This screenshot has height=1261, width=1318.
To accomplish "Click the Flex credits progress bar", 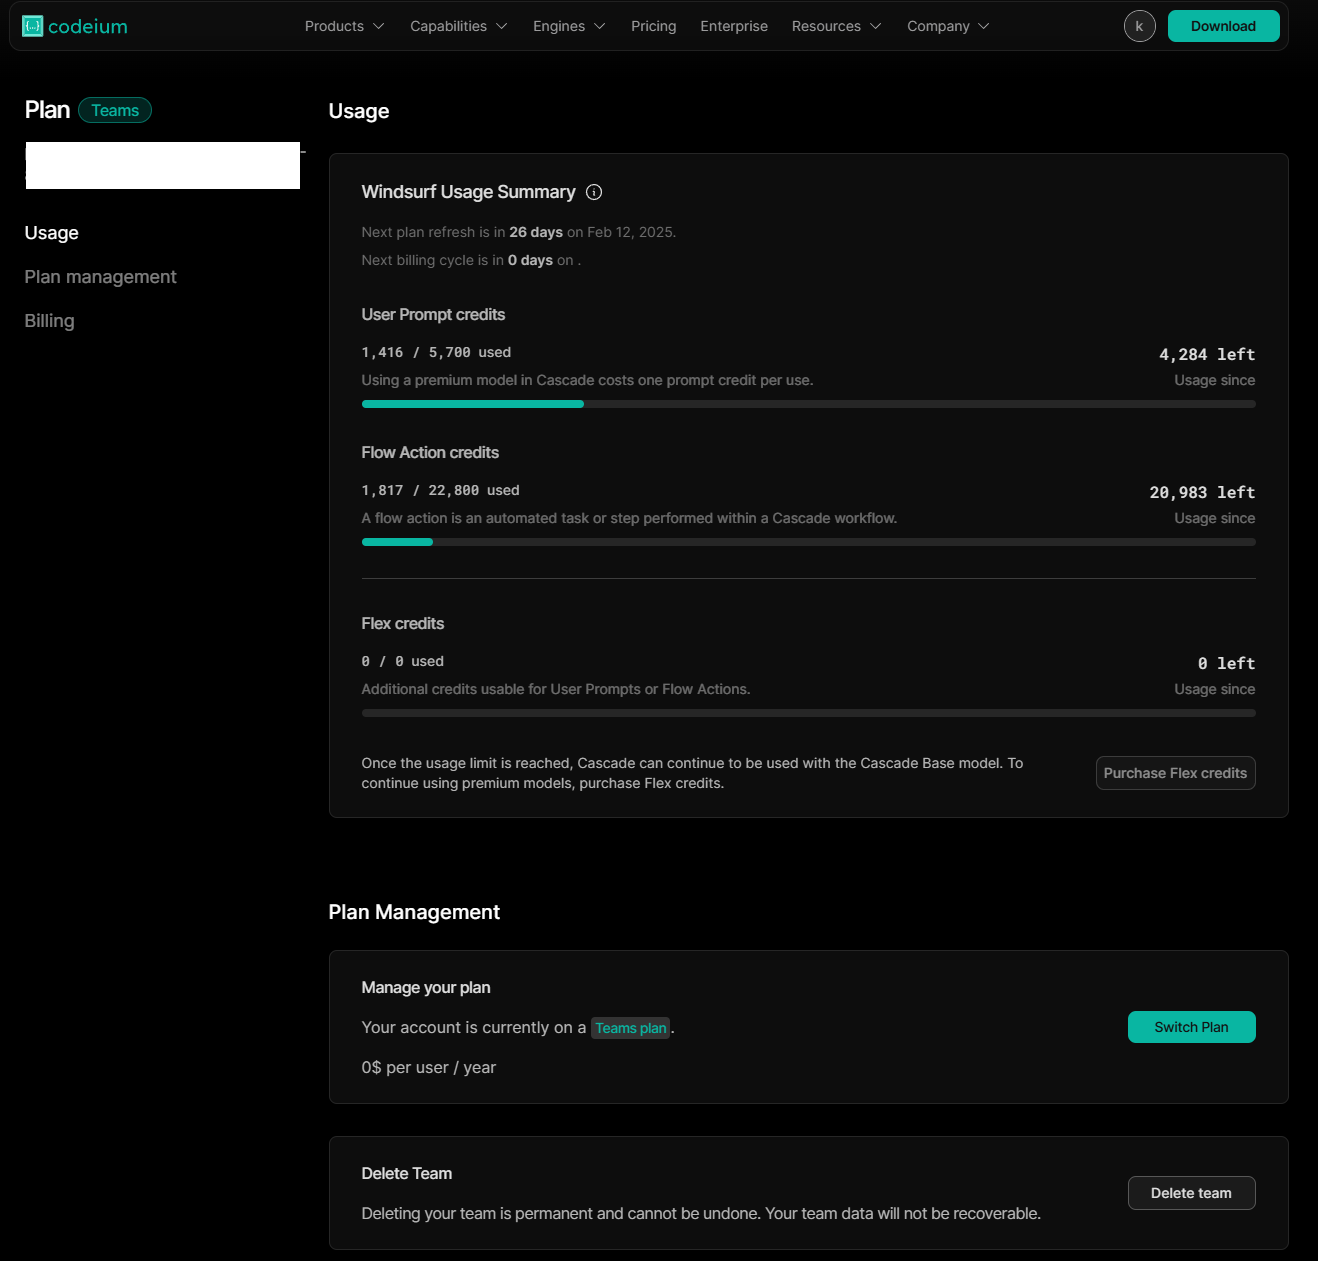I will point(808,713).
